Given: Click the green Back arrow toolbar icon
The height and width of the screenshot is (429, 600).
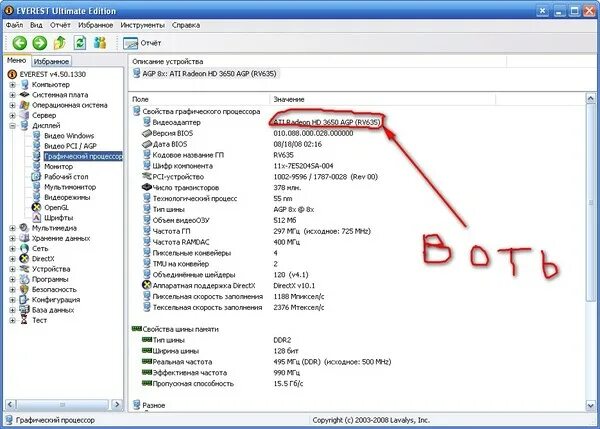Looking at the screenshot, I should (20, 43).
